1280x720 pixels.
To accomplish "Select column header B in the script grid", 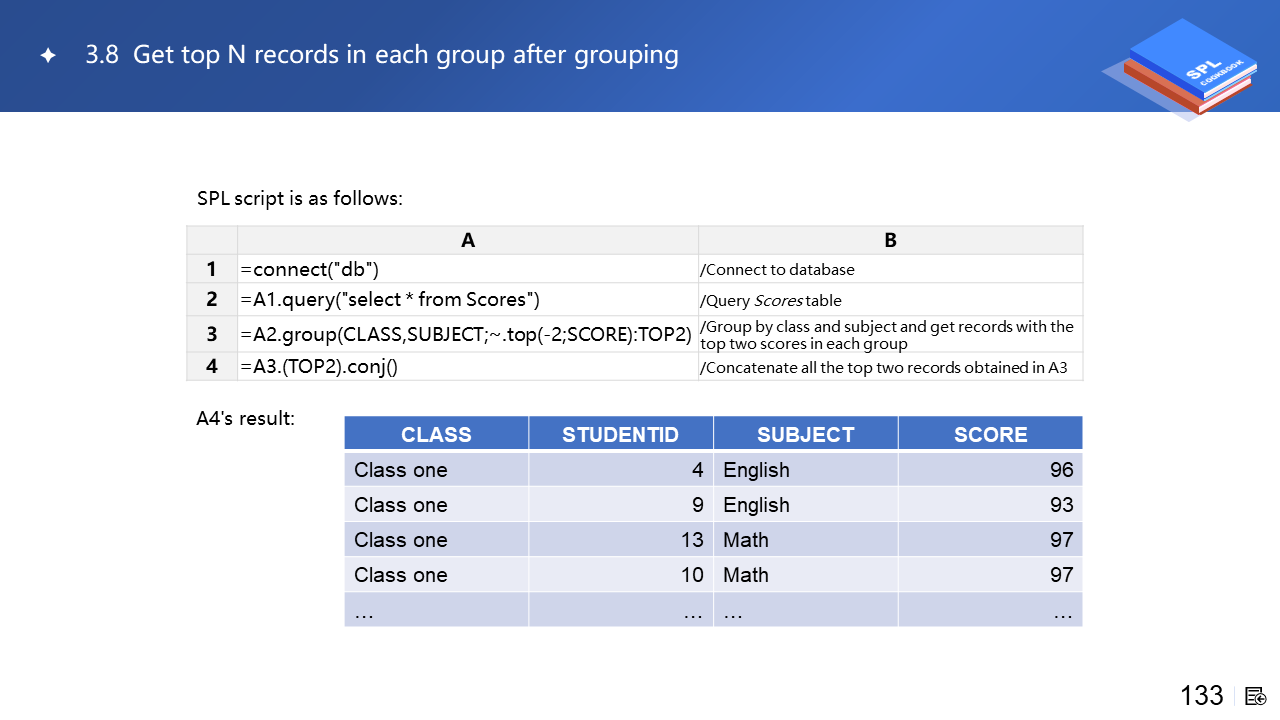I will pyautogui.click(x=890, y=240).
